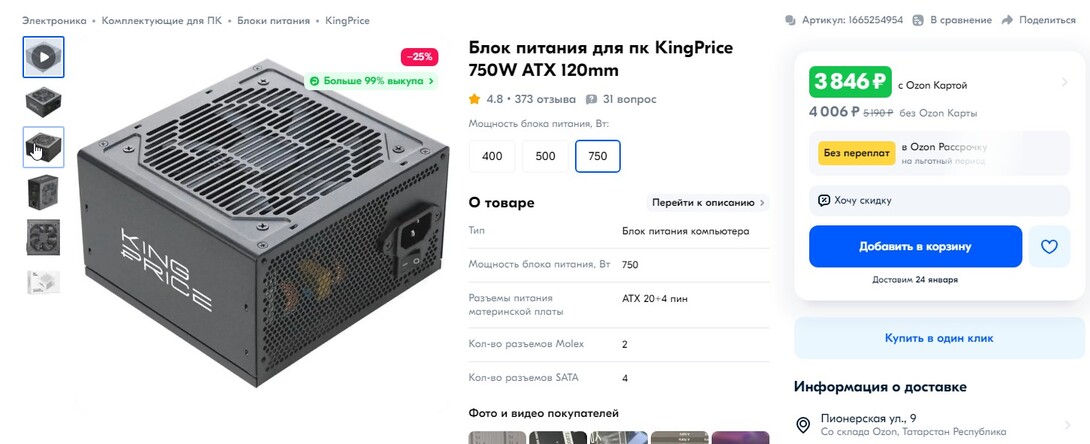Click Добавить в корзину button

coord(916,247)
